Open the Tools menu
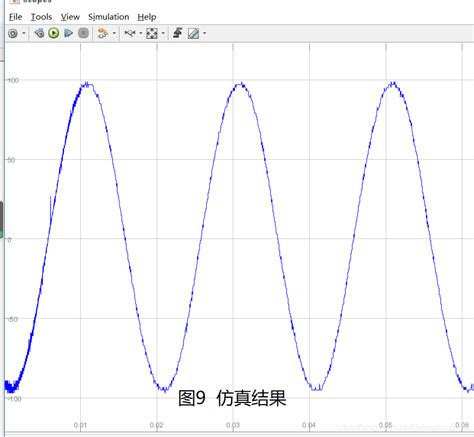474x437 pixels. click(41, 17)
